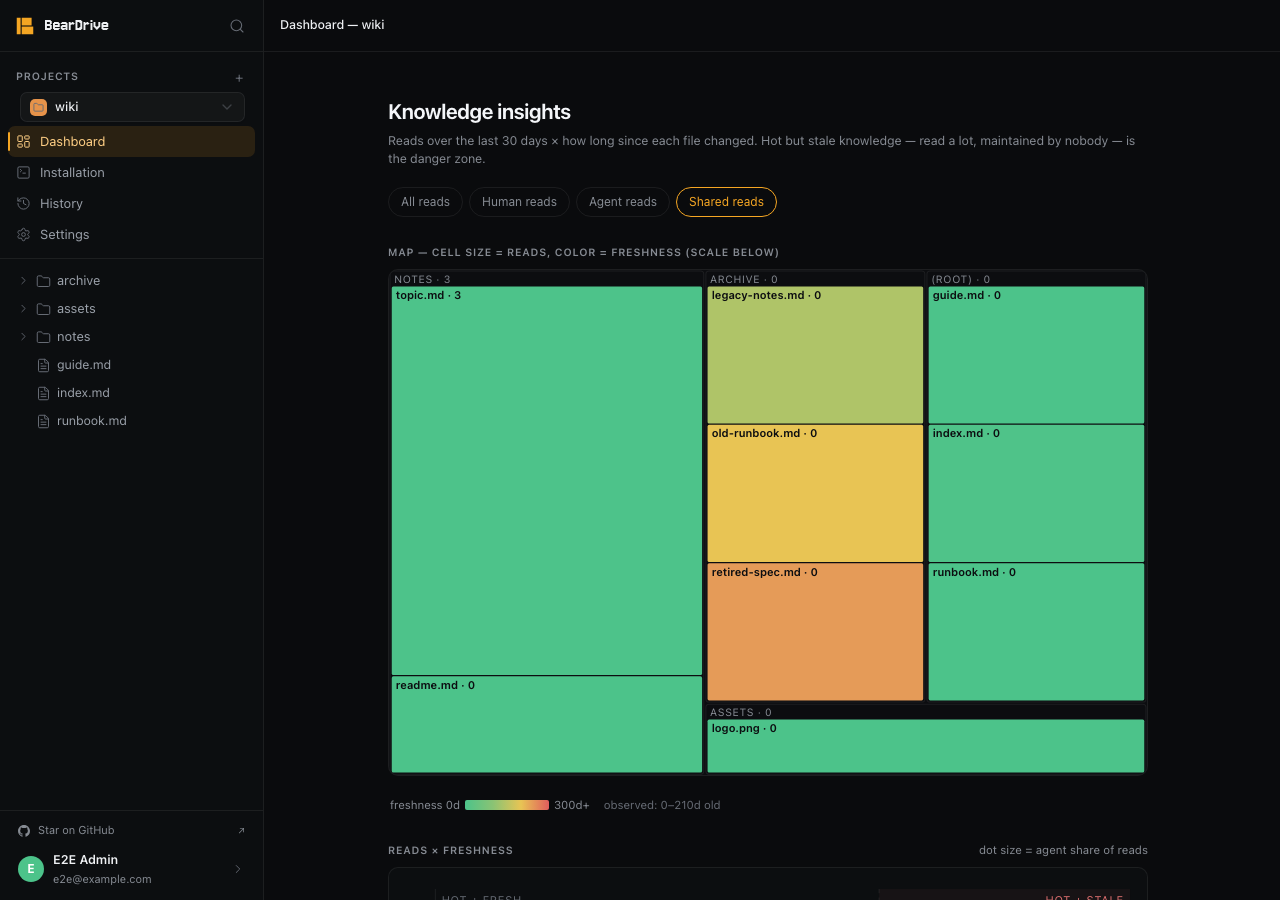Click the NOTES · 3 group header
The height and width of the screenshot is (900, 1280).
pos(422,280)
